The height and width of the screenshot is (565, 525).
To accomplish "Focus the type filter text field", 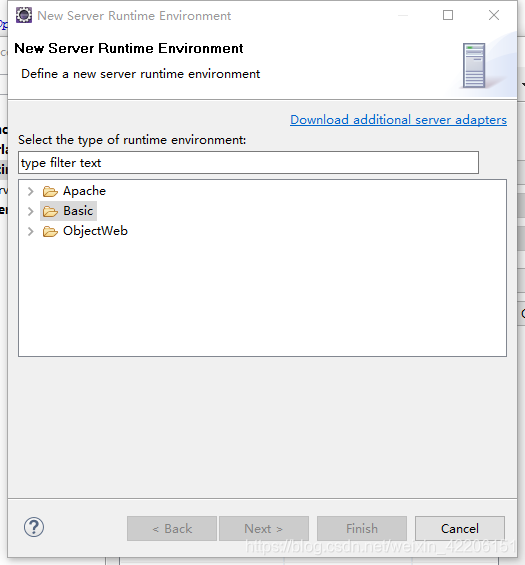I will pyautogui.click(x=248, y=163).
